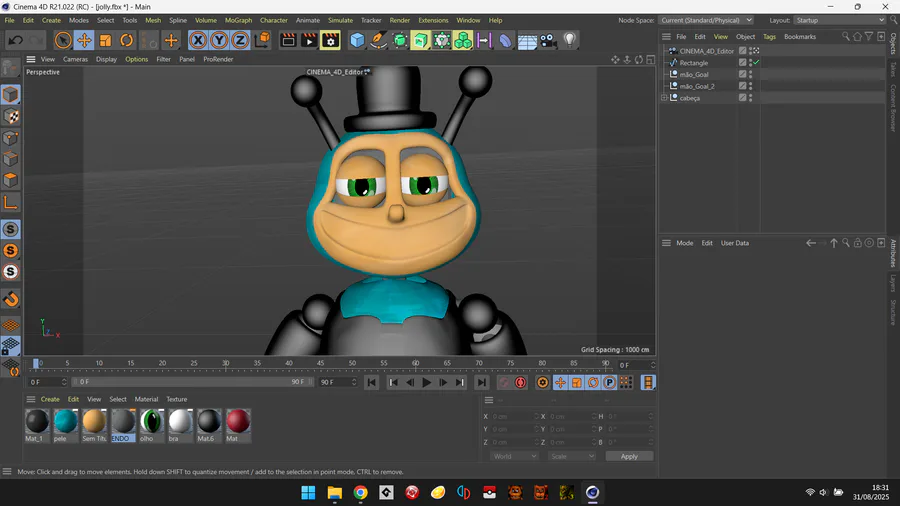Screen dimensions: 900x506
Task: Toggle Y axis lock
Action: pyautogui.click(x=219, y=40)
